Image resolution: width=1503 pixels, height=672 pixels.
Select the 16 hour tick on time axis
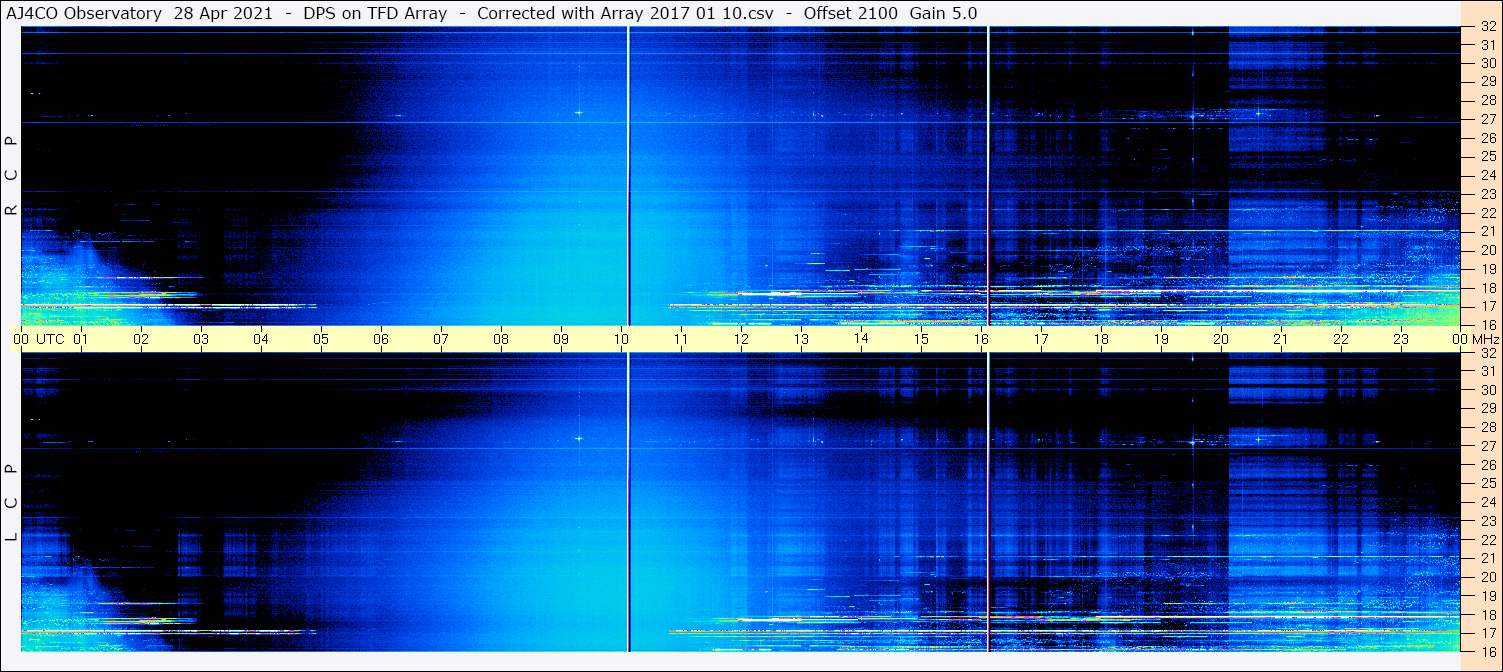click(980, 339)
